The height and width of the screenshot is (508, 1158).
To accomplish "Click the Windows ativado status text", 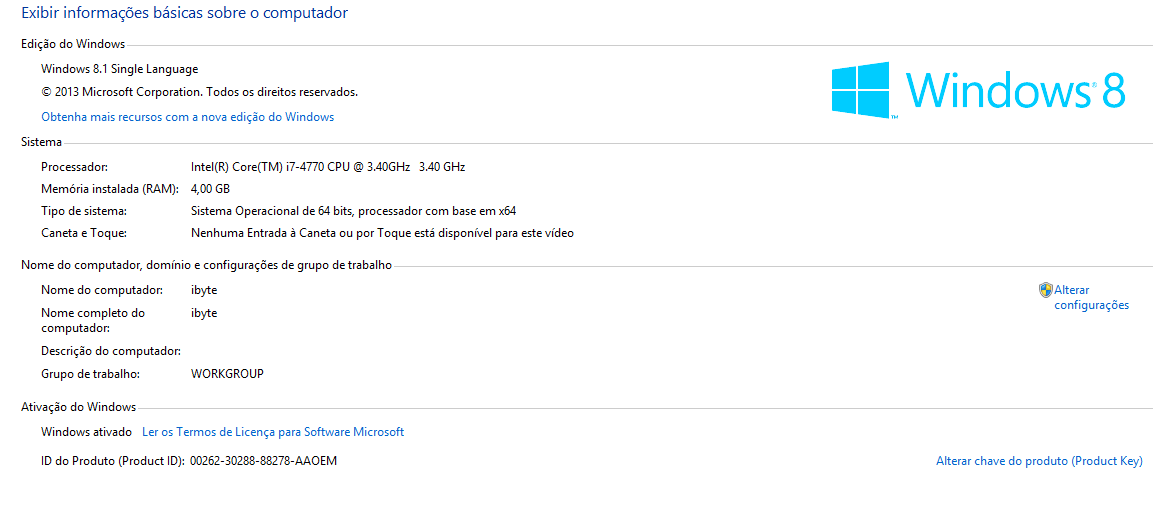I will (x=86, y=432).
